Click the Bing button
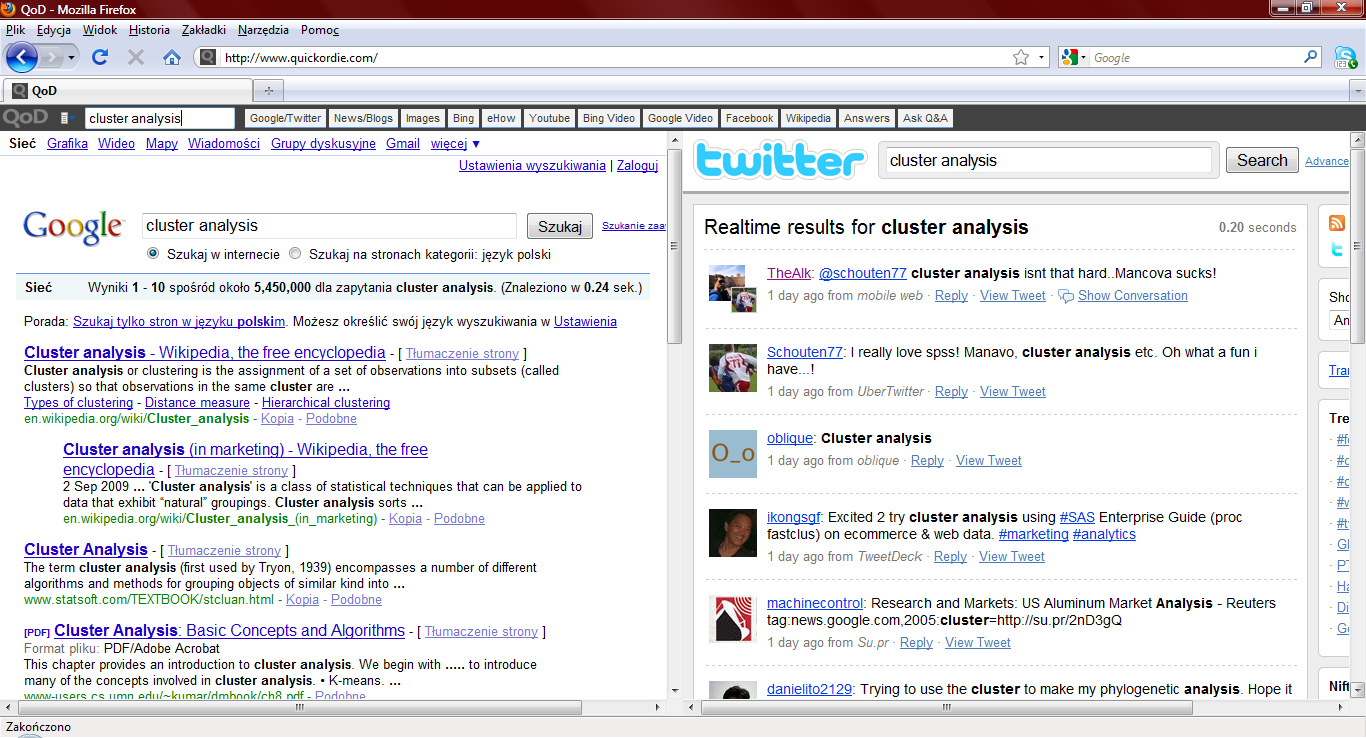Image resolution: width=1366 pixels, height=738 pixels. tap(463, 118)
